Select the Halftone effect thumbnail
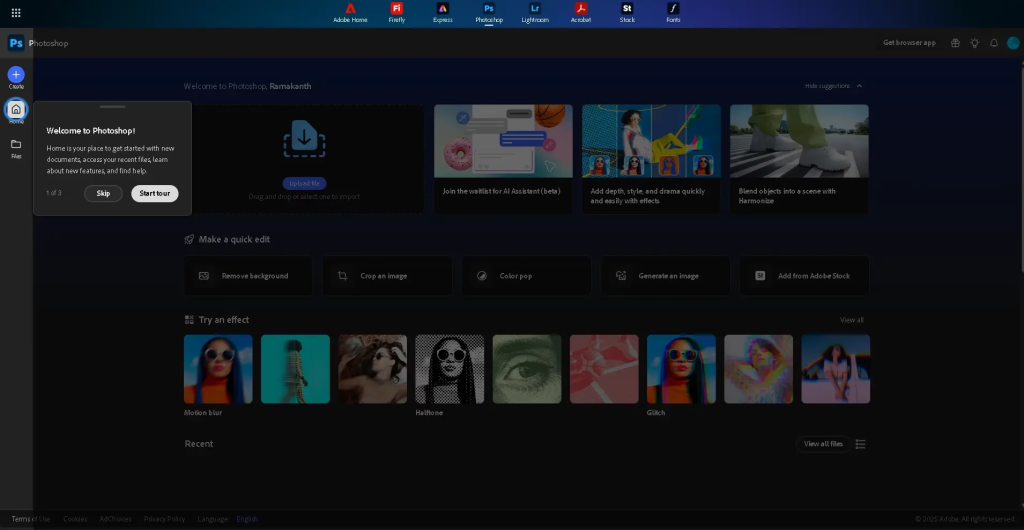 coord(450,369)
